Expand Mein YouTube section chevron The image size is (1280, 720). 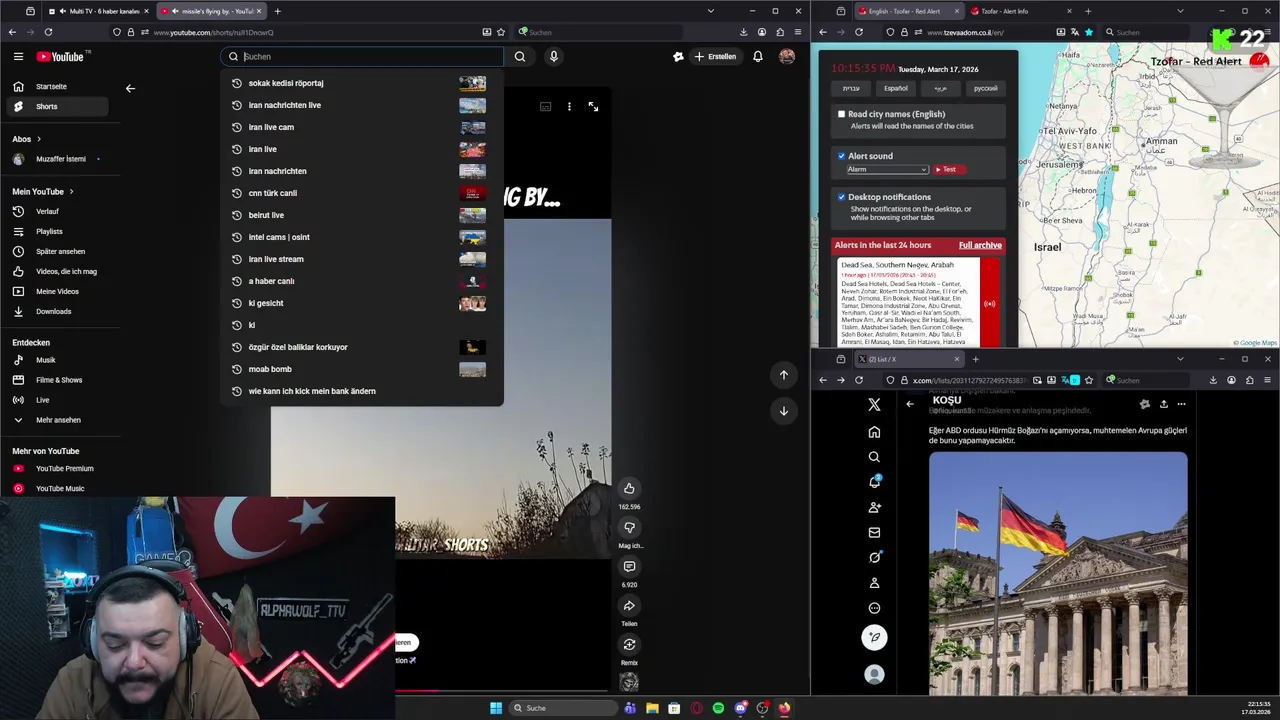72,191
